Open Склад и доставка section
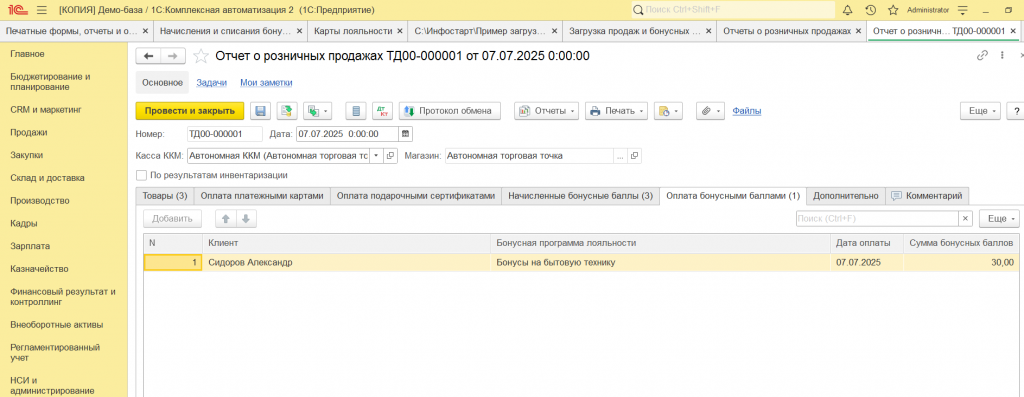Screen dimensions: 1024x397 point(48,178)
